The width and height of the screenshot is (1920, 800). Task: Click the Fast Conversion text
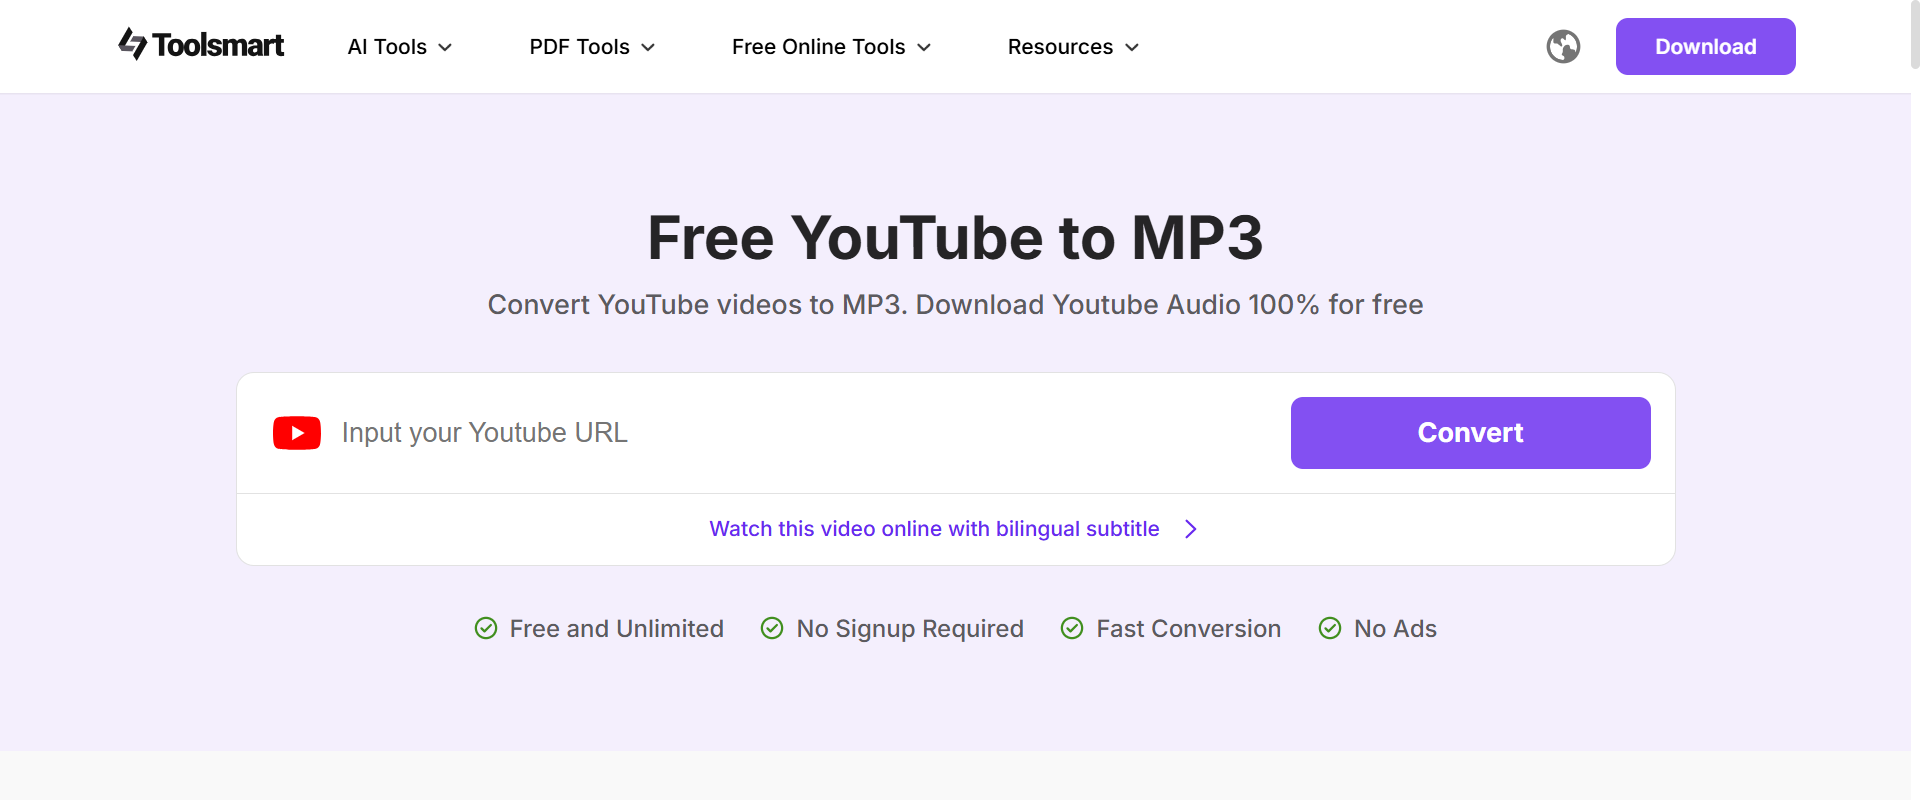(1188, 628)
